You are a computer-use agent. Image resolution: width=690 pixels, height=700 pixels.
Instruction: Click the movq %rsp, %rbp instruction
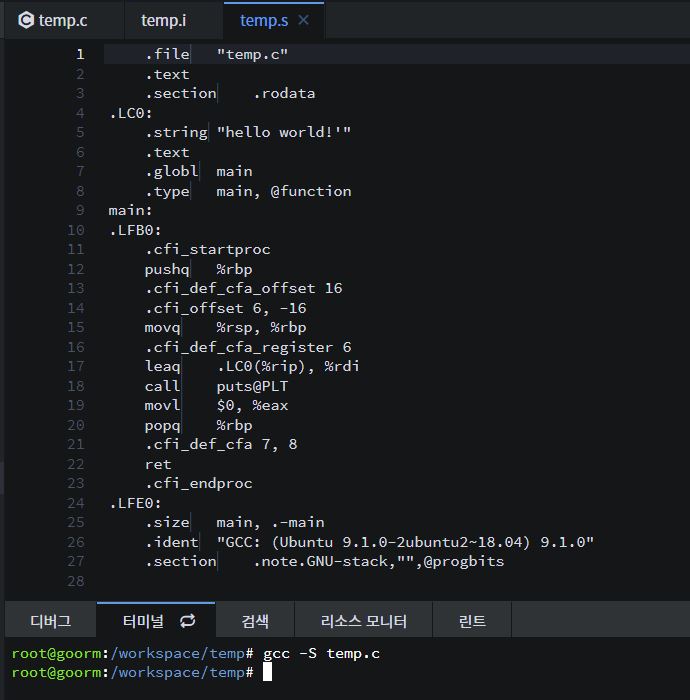pyautogui.click(x=225, y=327)
